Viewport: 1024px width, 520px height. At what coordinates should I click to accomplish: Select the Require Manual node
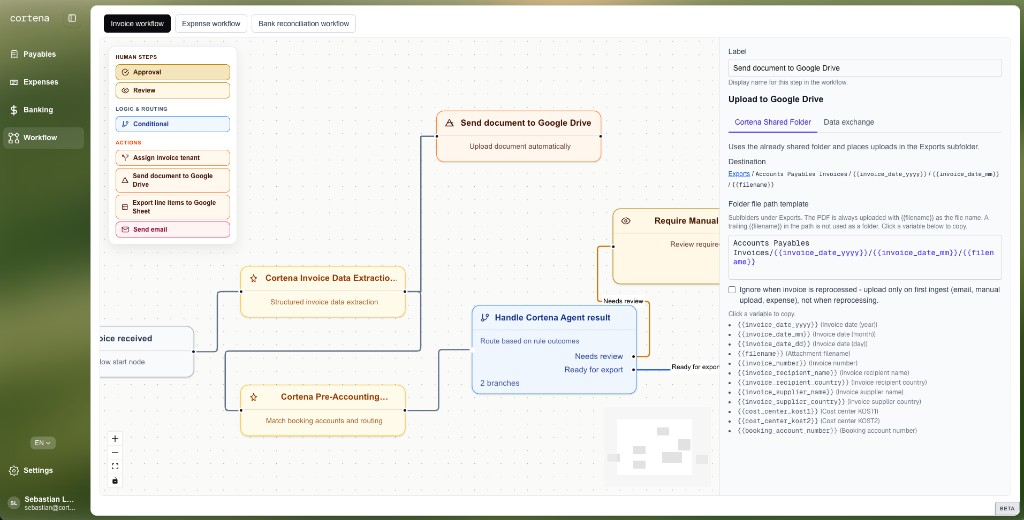[665, 246]
